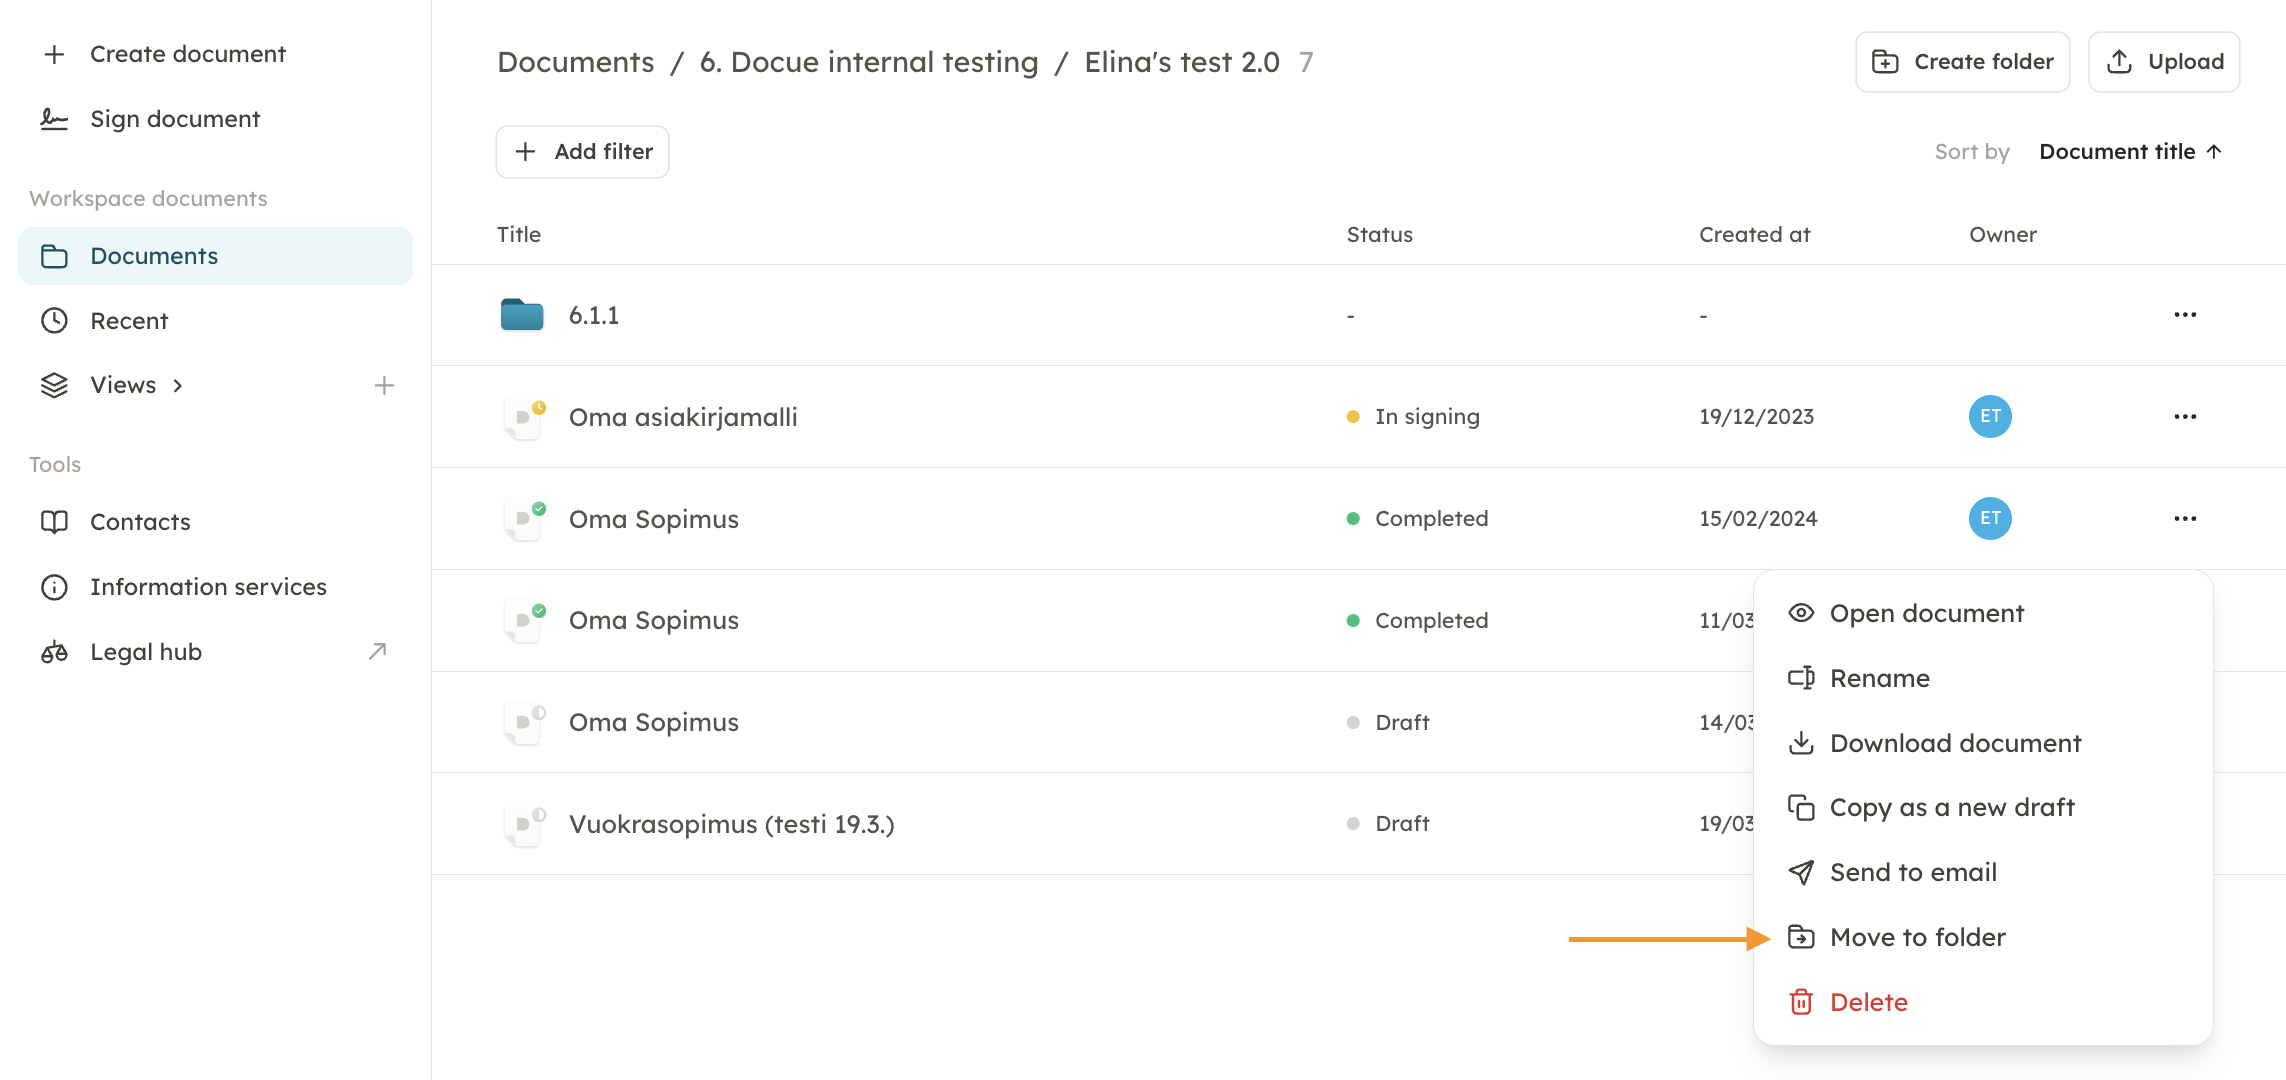The image size is (2286, 1080).
Task: Open three-dot menu for Oma asiakirjamalli
Action: [2185, 416]
